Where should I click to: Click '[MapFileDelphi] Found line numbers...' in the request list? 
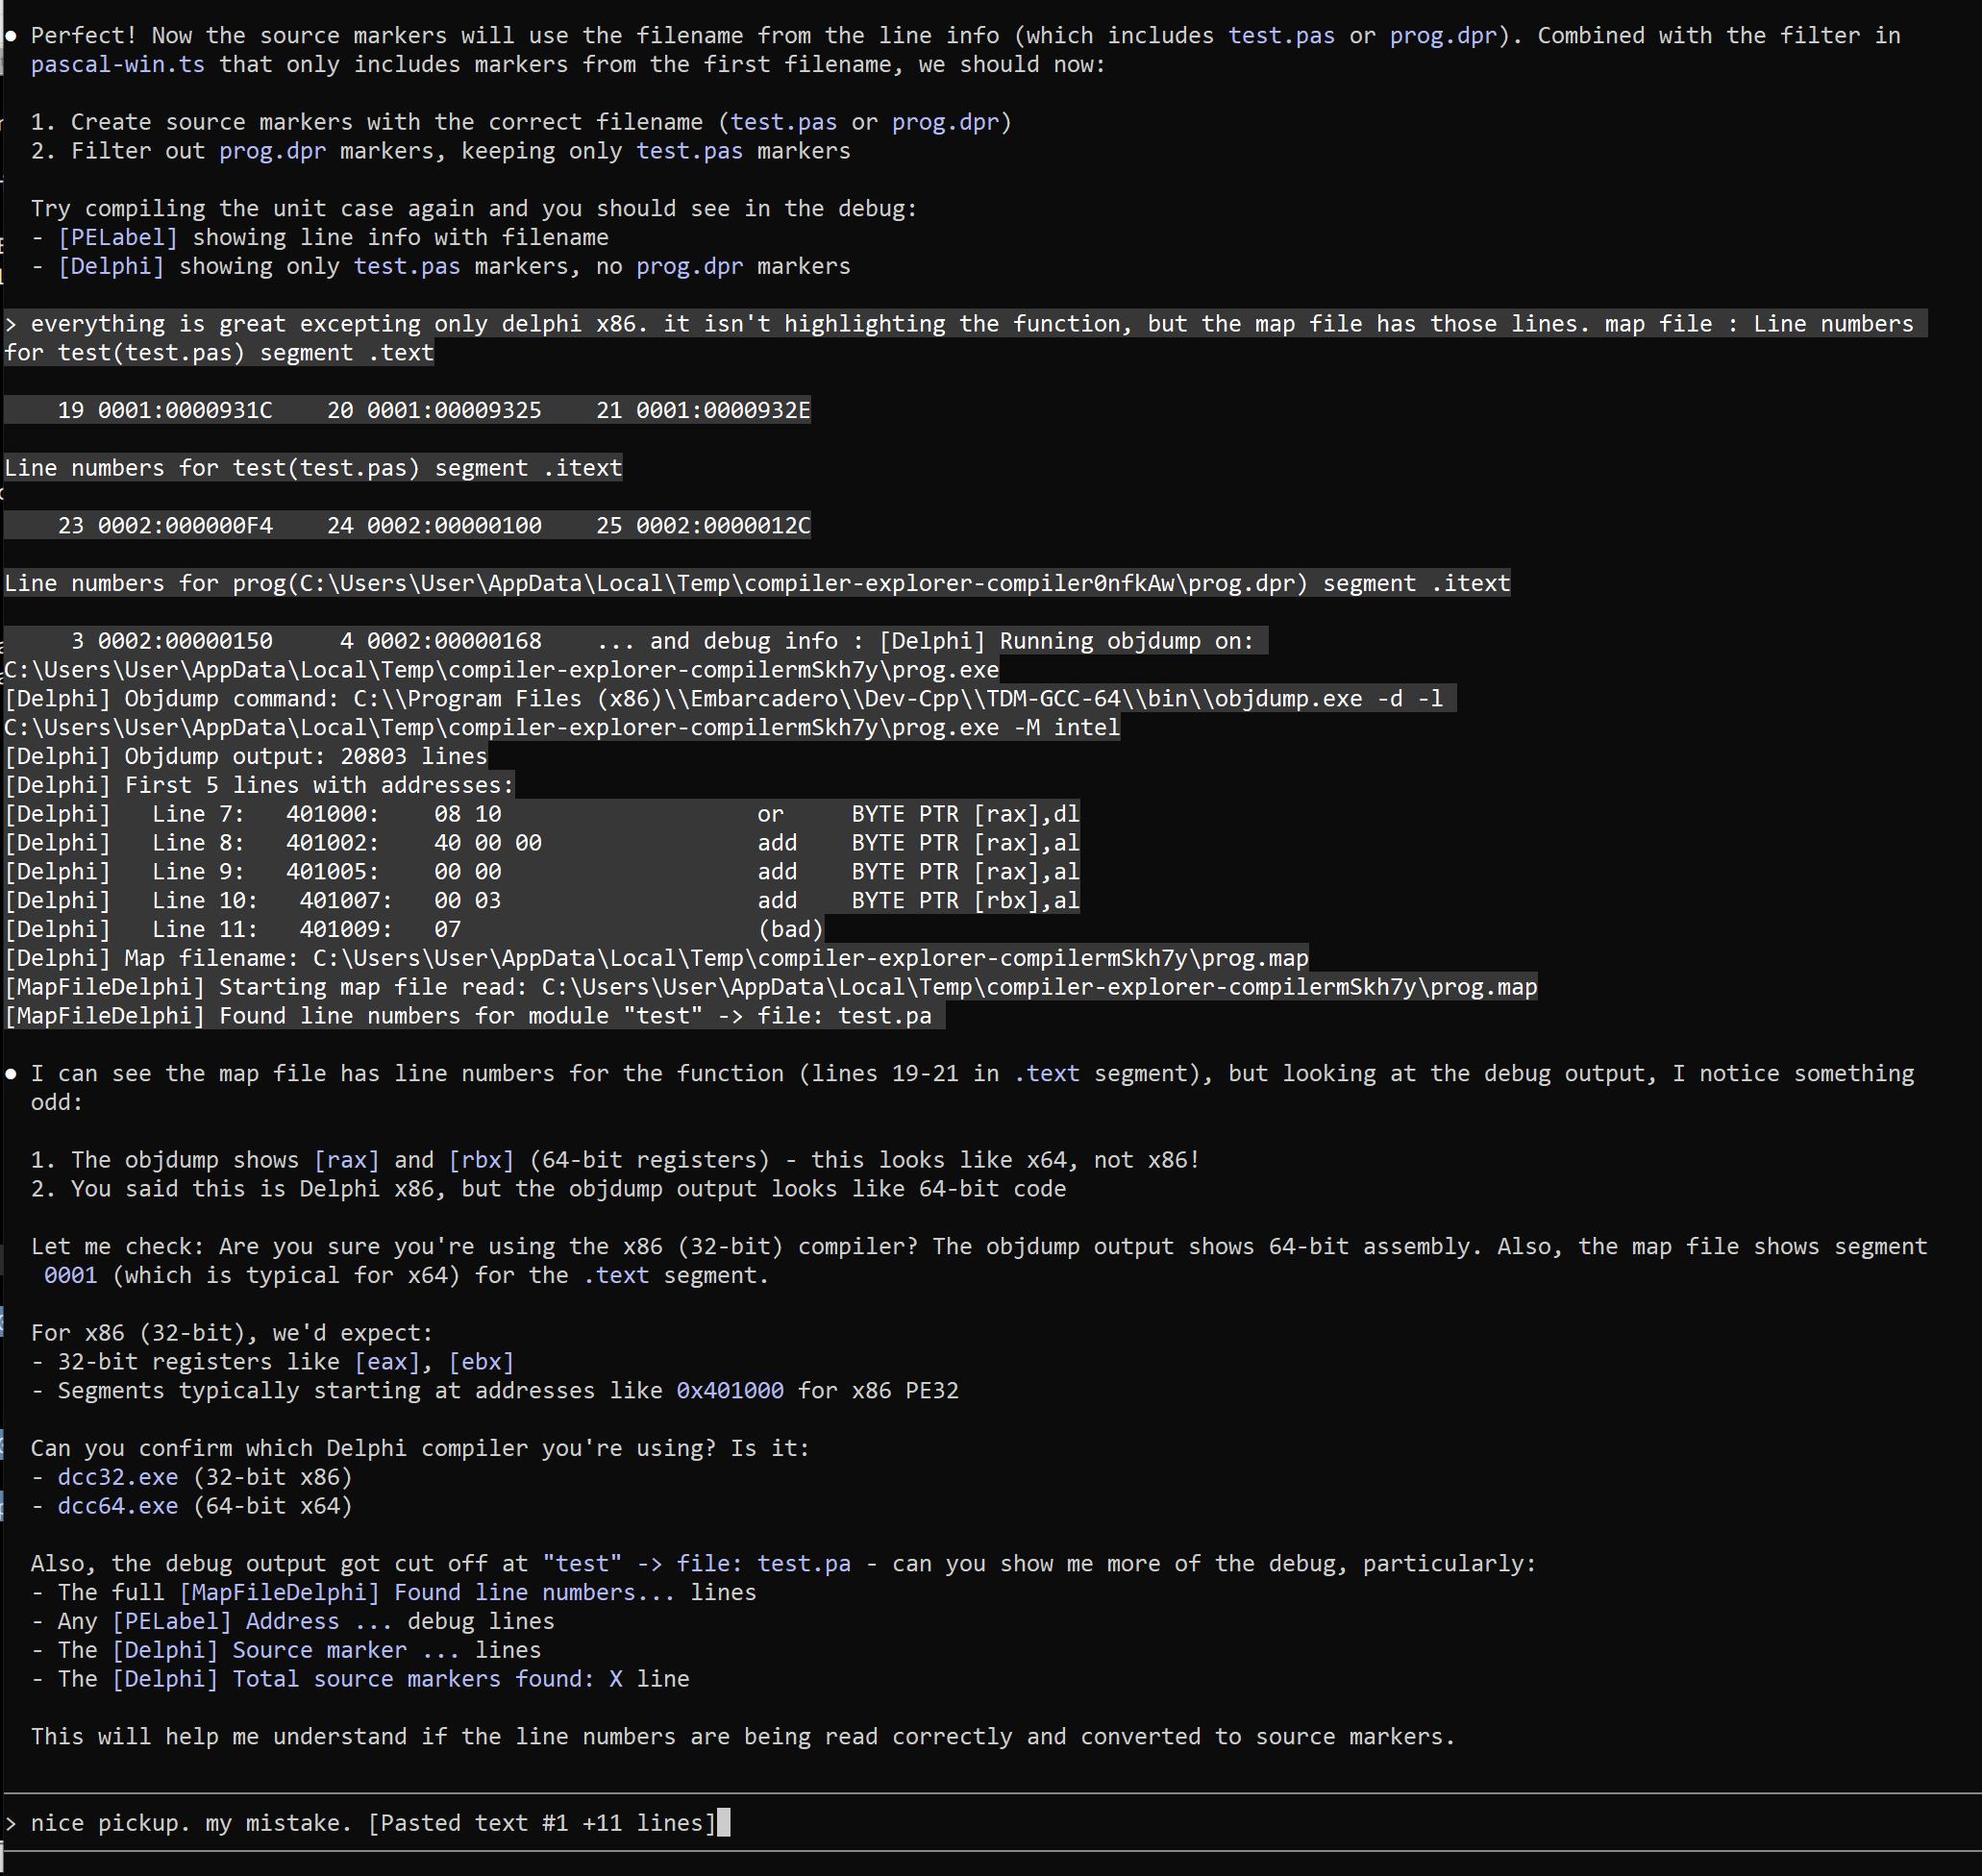pos(427,1592)
